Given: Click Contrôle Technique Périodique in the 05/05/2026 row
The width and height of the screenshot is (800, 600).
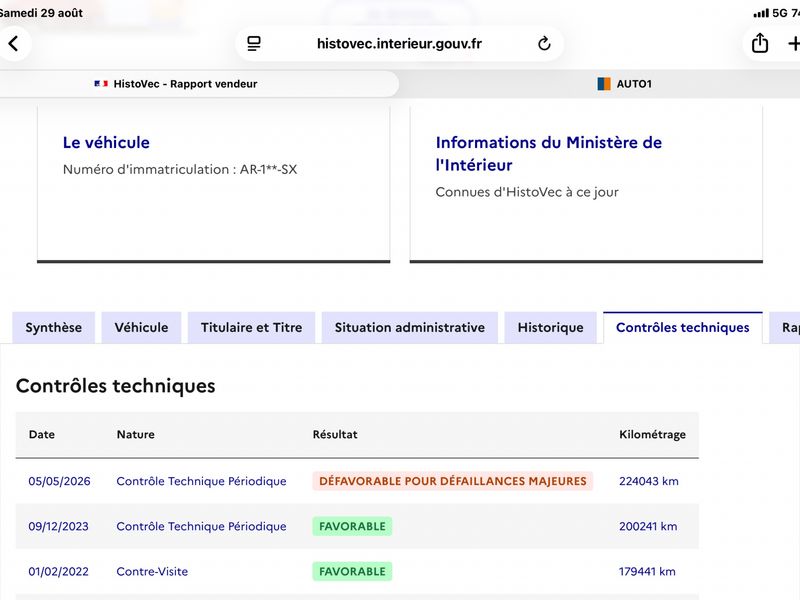Looking at the screenshot, I should click(x=202, y=481).
